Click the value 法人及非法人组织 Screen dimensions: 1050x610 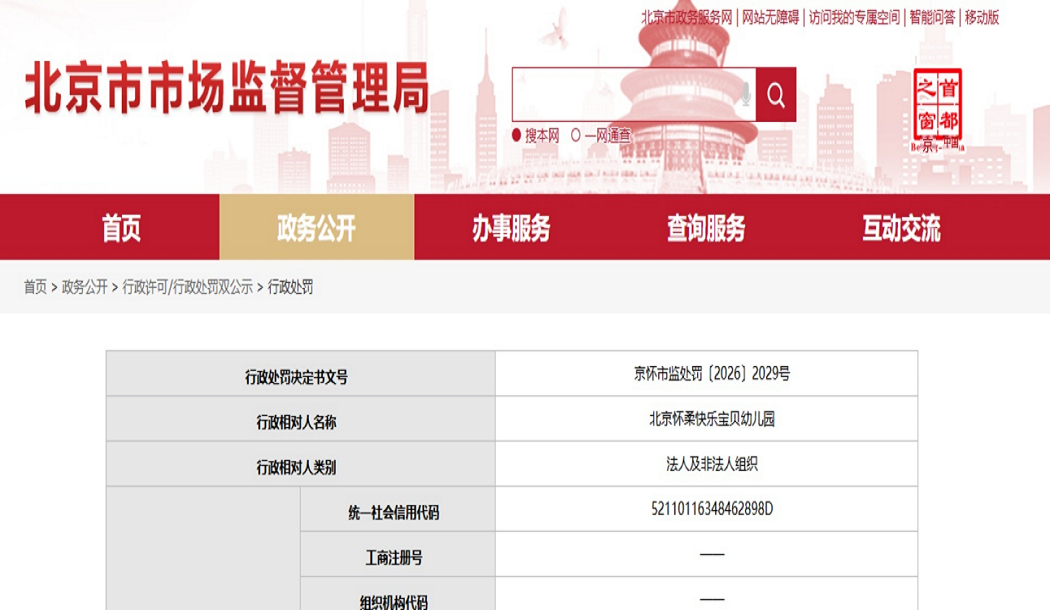(712, 464)
